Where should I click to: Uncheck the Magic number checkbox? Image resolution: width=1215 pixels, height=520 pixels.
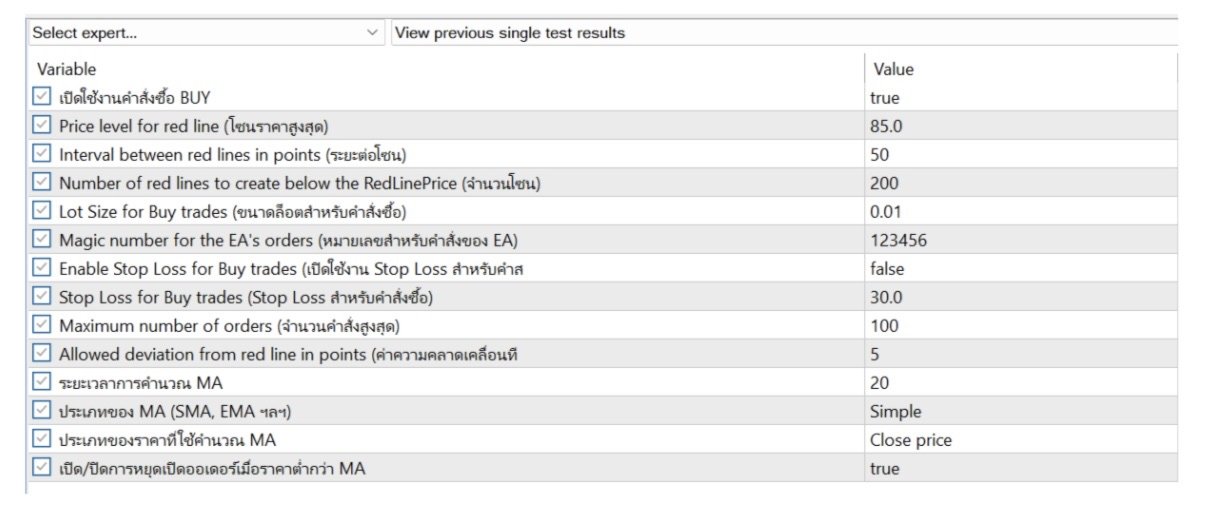(x=41, y=240)
